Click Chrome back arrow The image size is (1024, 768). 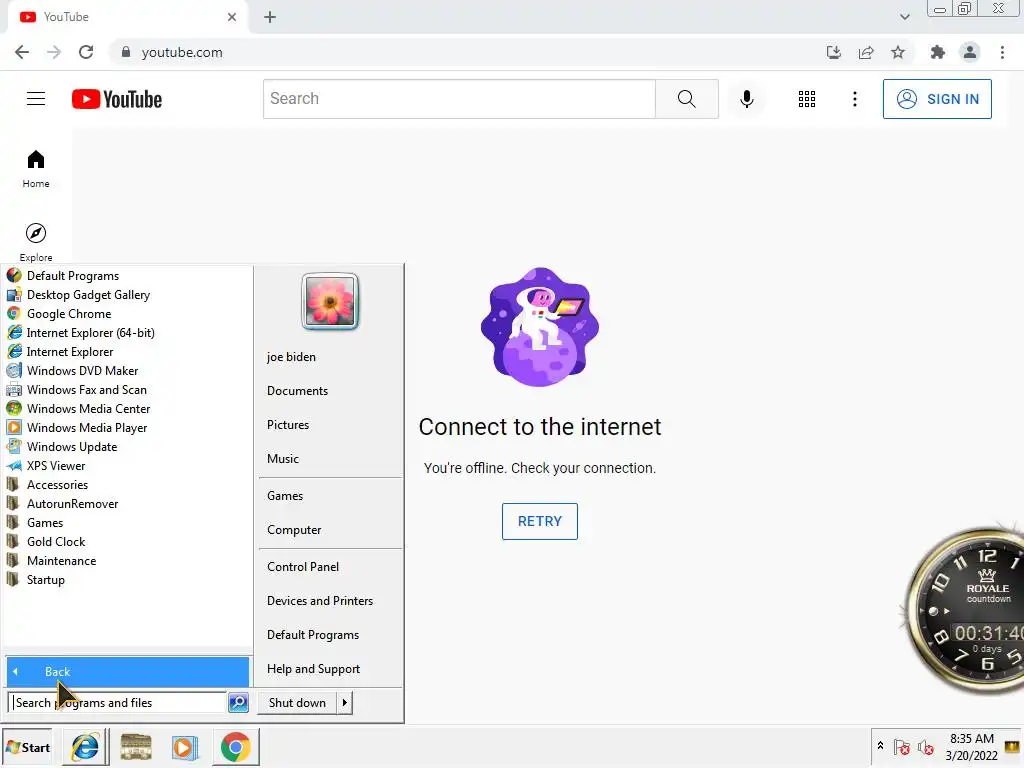tap(22, 52)
